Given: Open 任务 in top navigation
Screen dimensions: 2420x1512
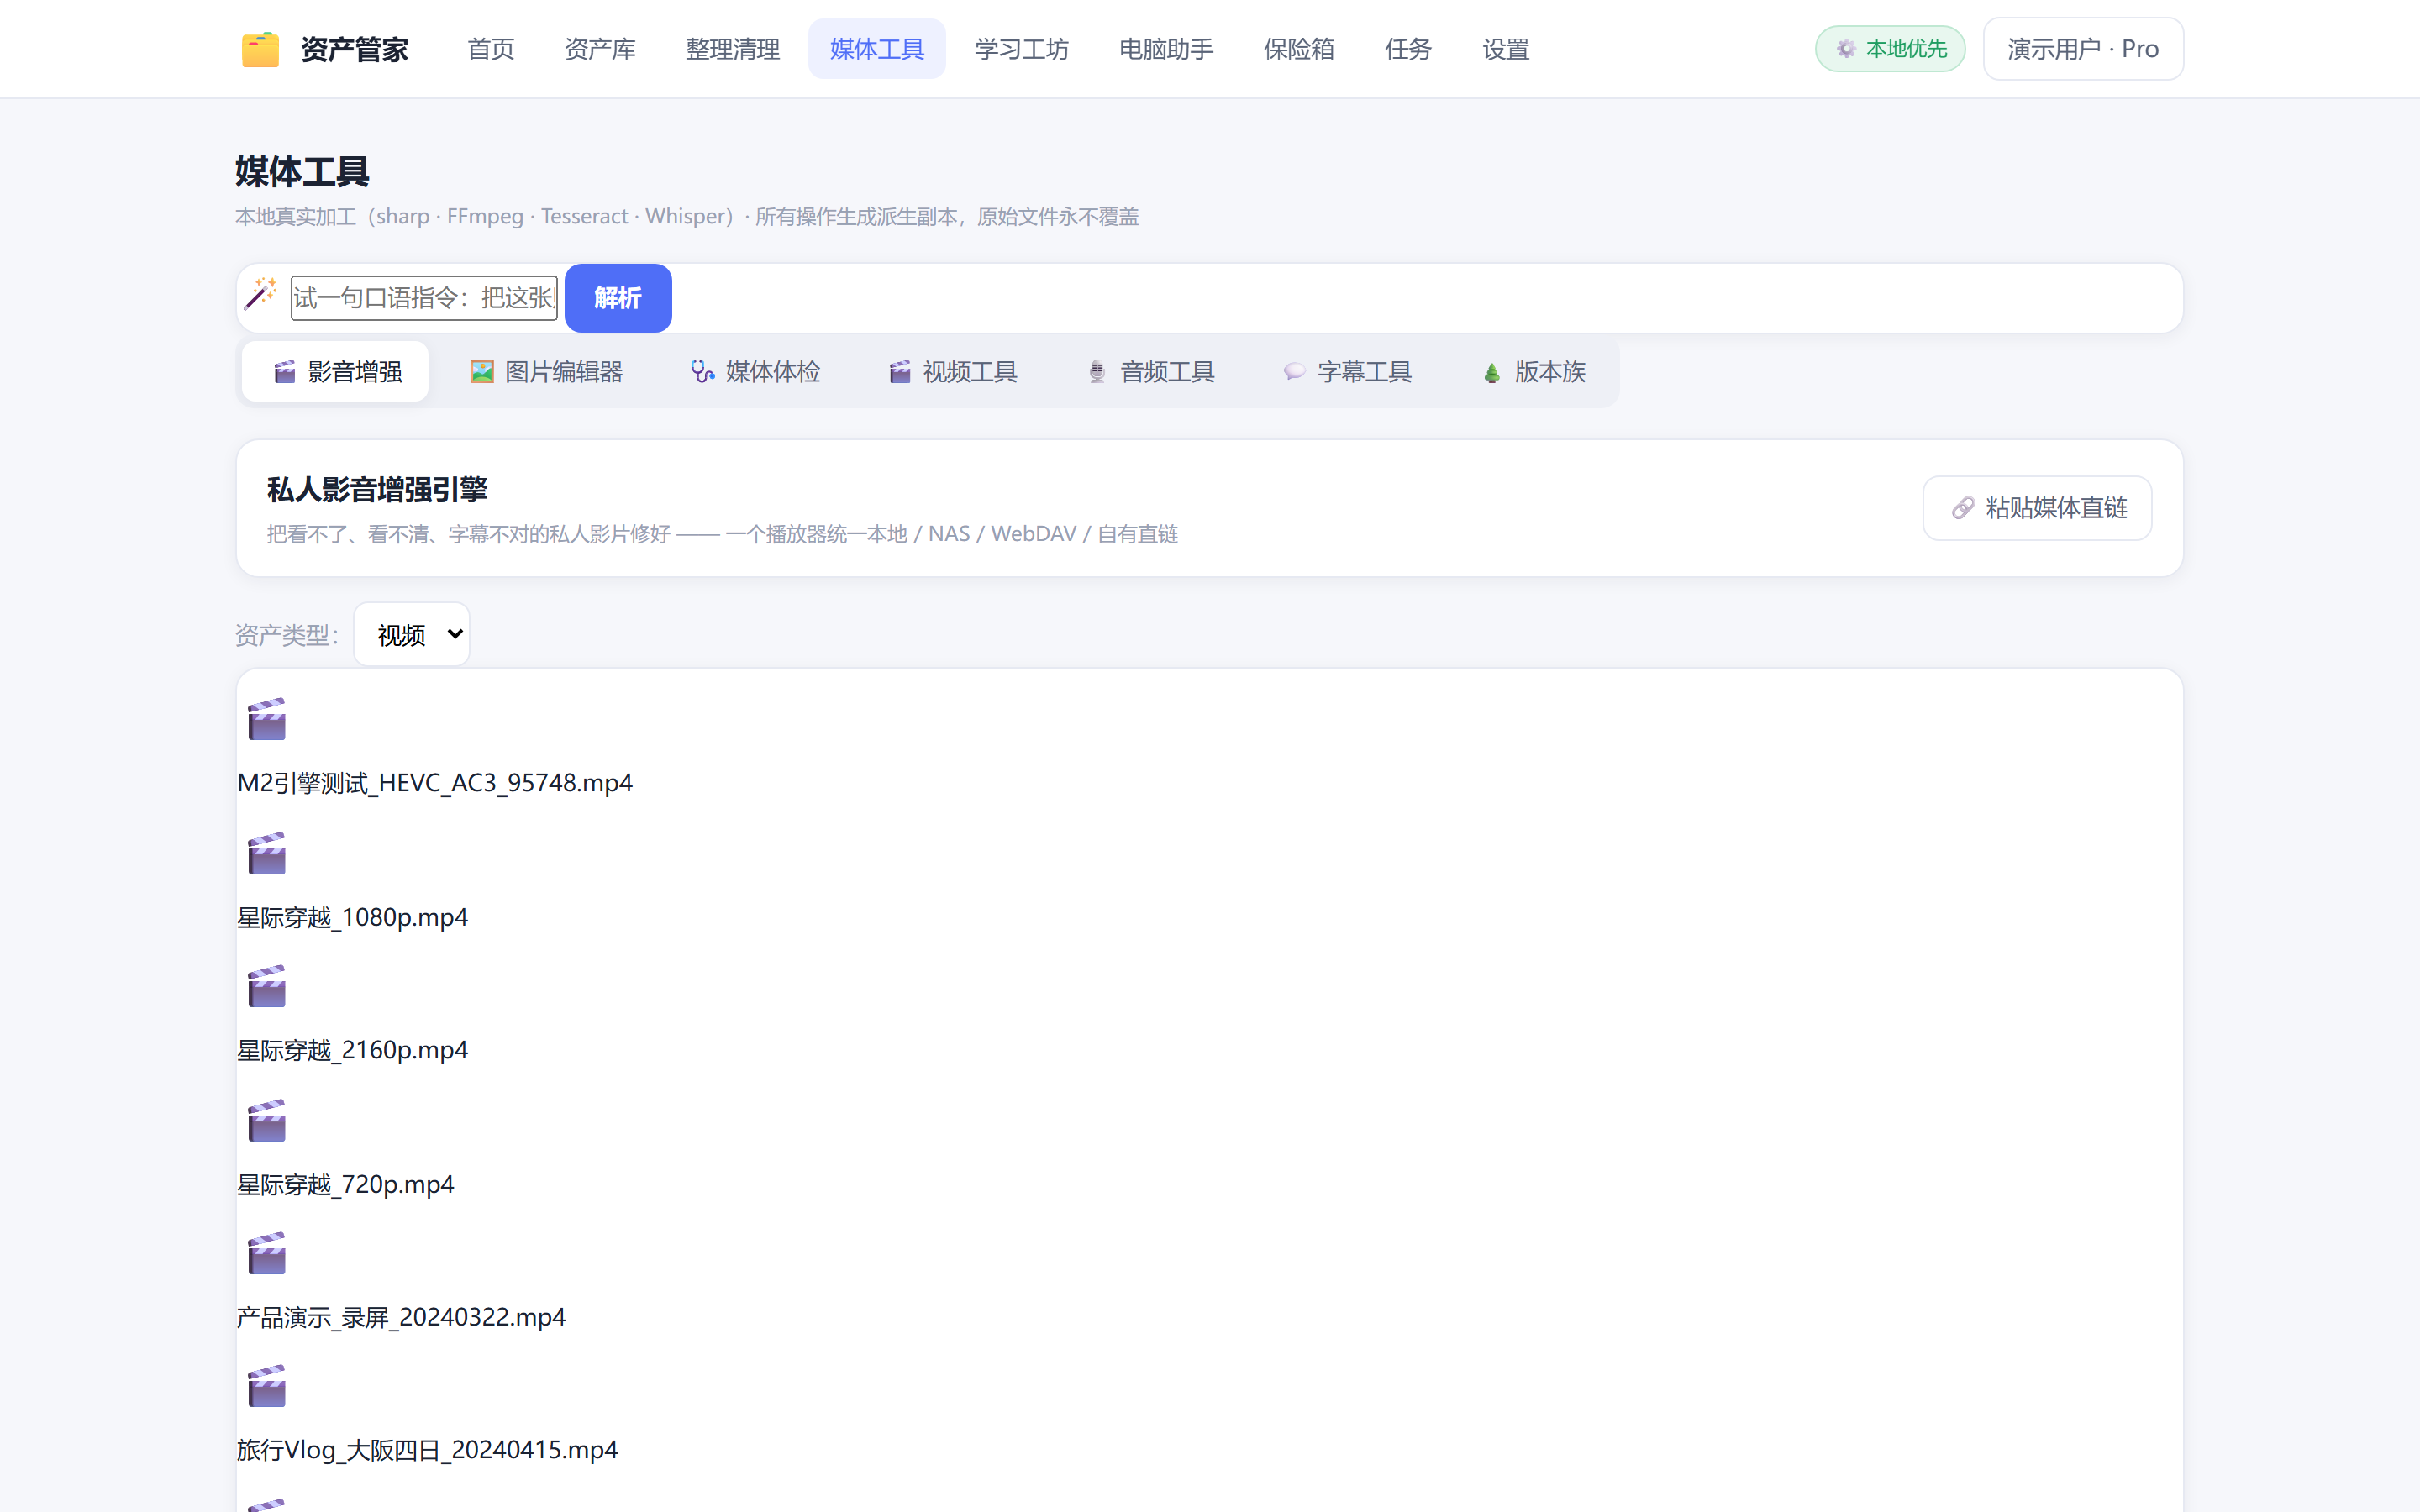Looking at the screenshot, I should click(x=1408, y=49).
